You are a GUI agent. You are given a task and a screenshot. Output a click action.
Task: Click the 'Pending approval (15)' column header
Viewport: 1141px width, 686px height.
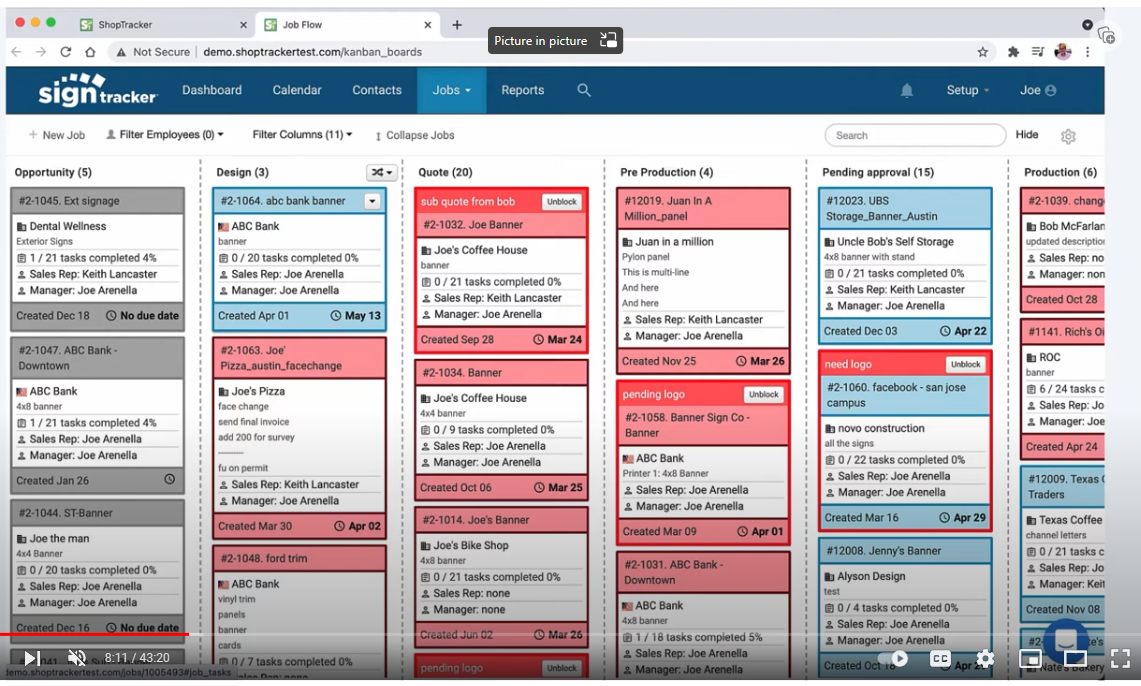point(878,172)
